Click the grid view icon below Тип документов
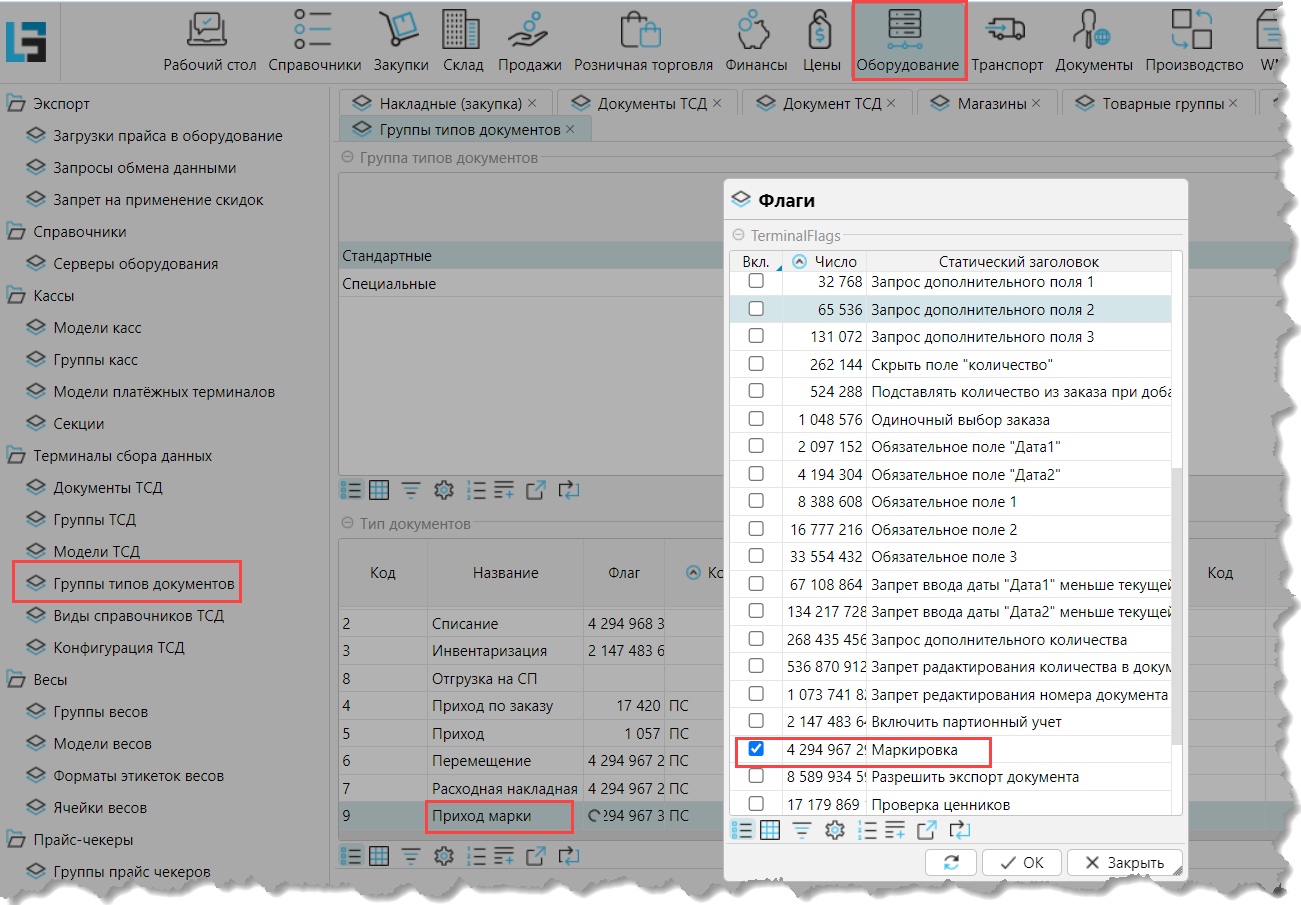 click(379, 855)
